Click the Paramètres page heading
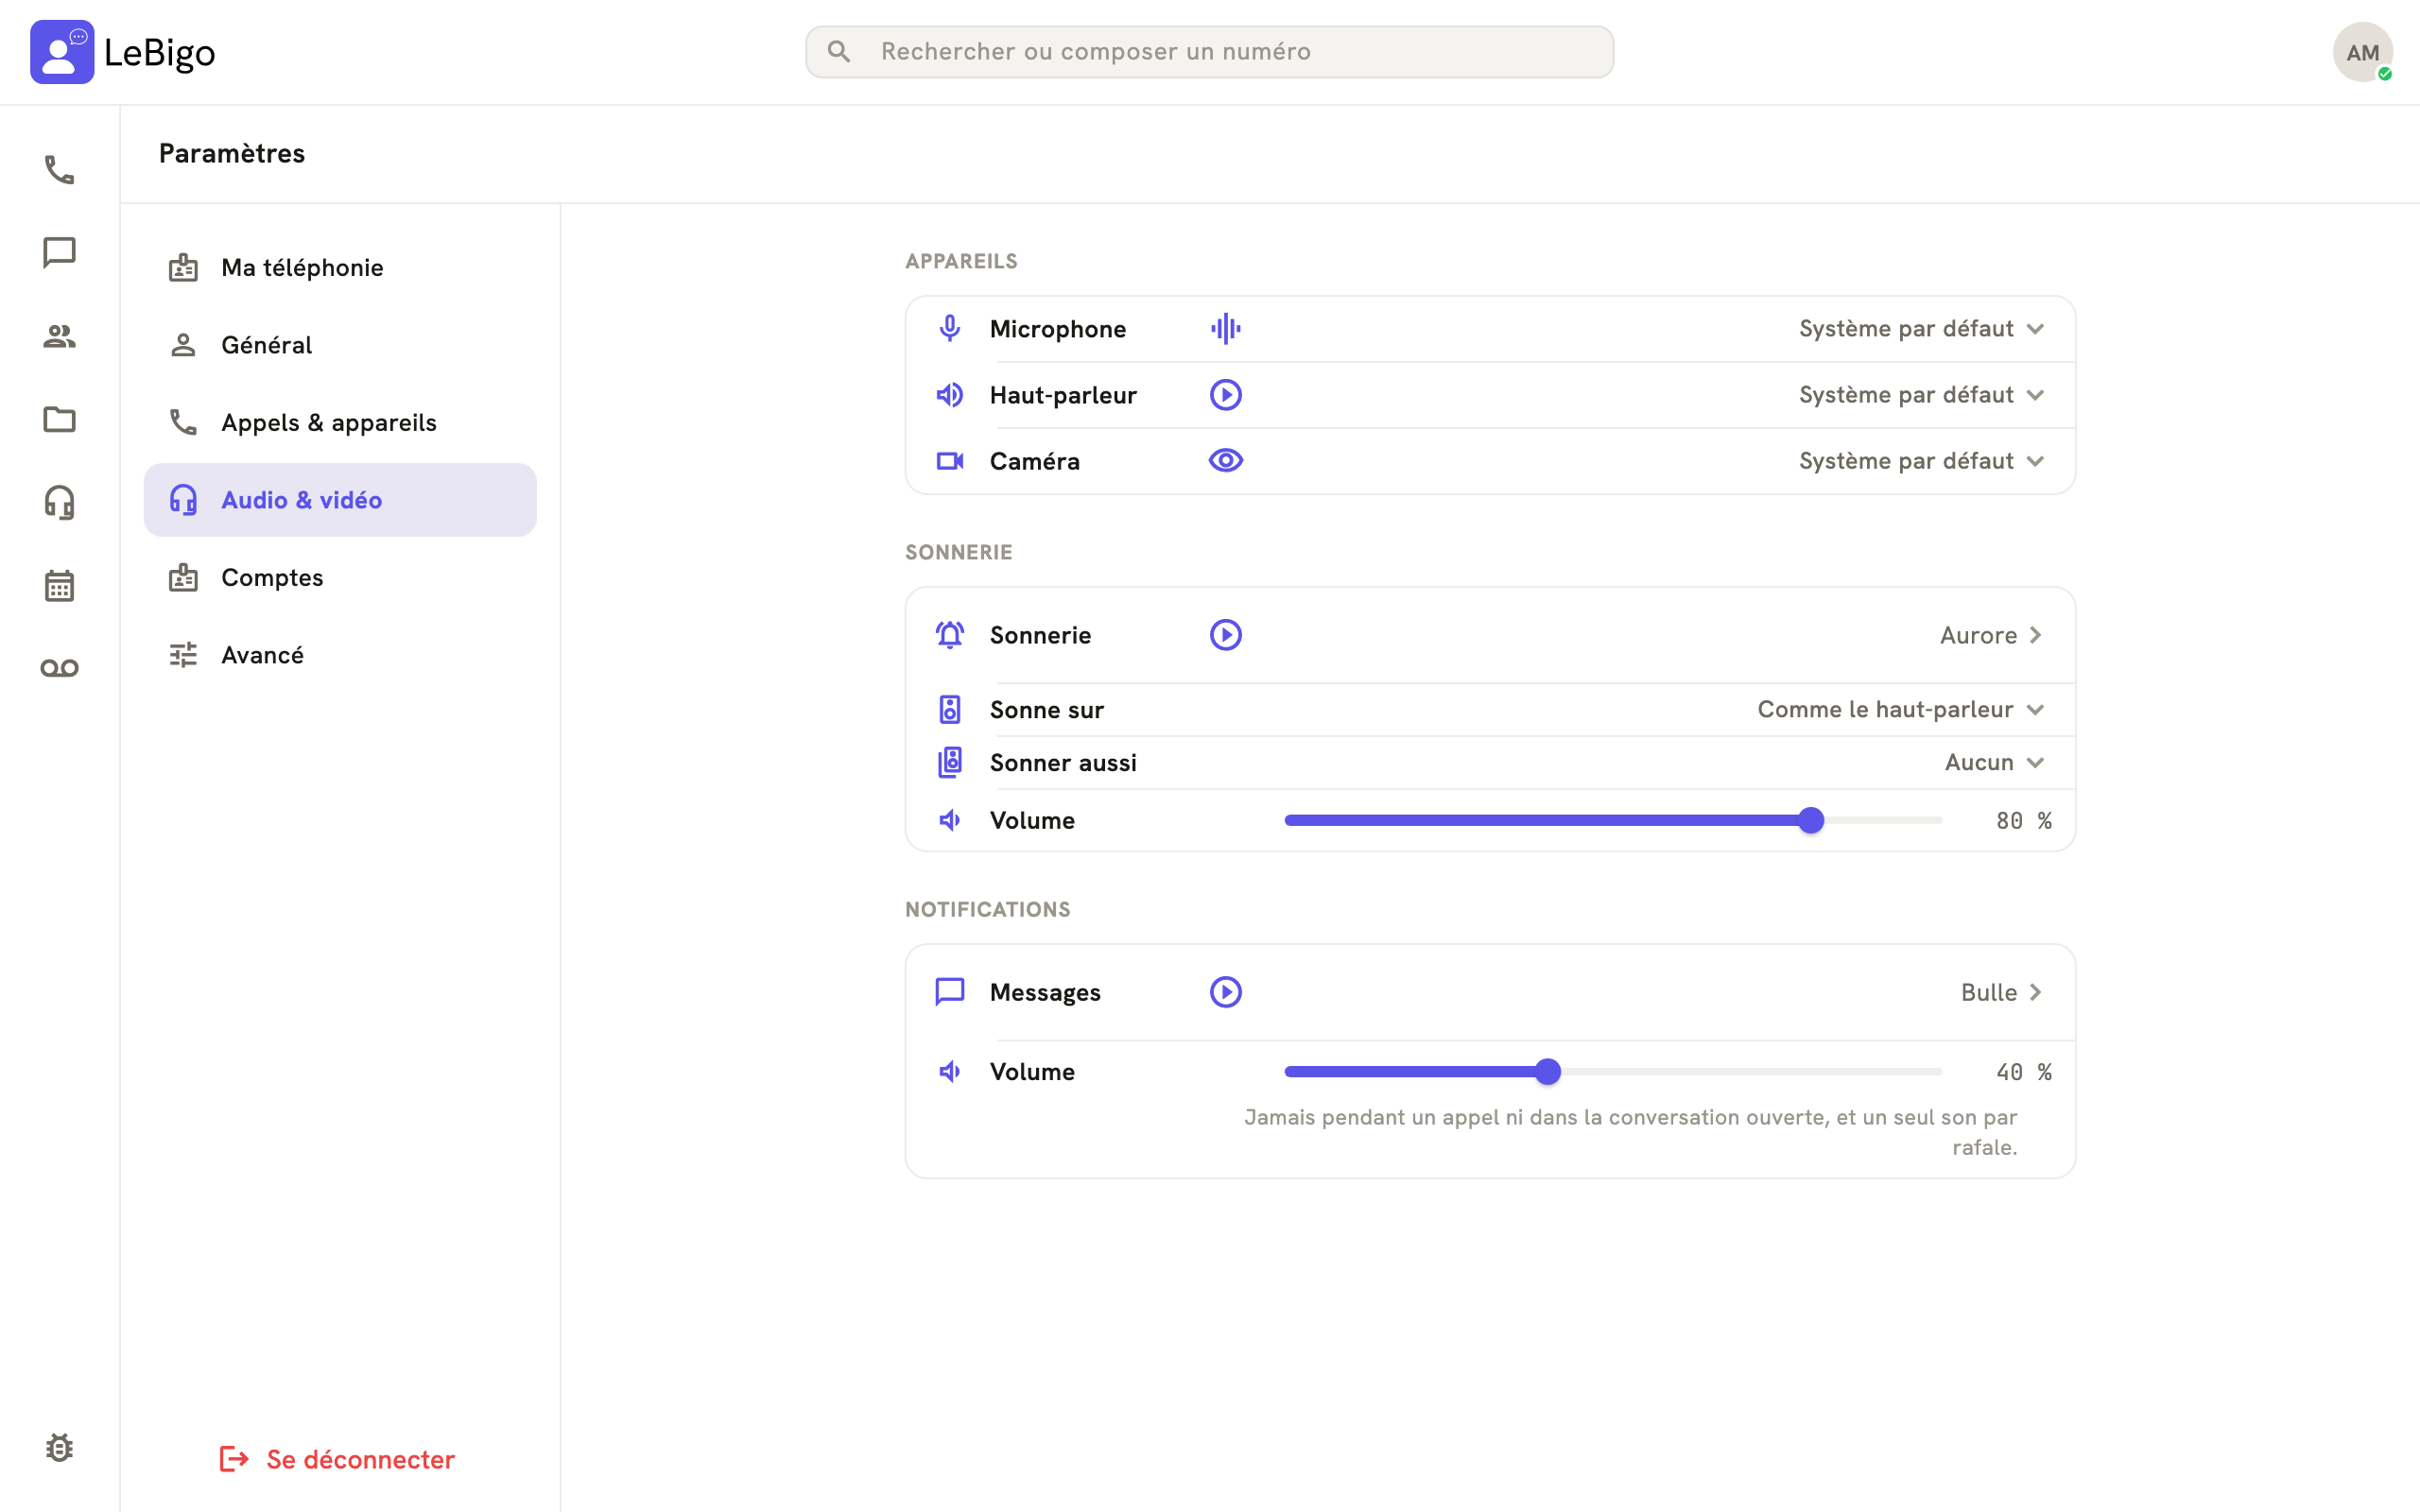 click(x=232, y=153)
